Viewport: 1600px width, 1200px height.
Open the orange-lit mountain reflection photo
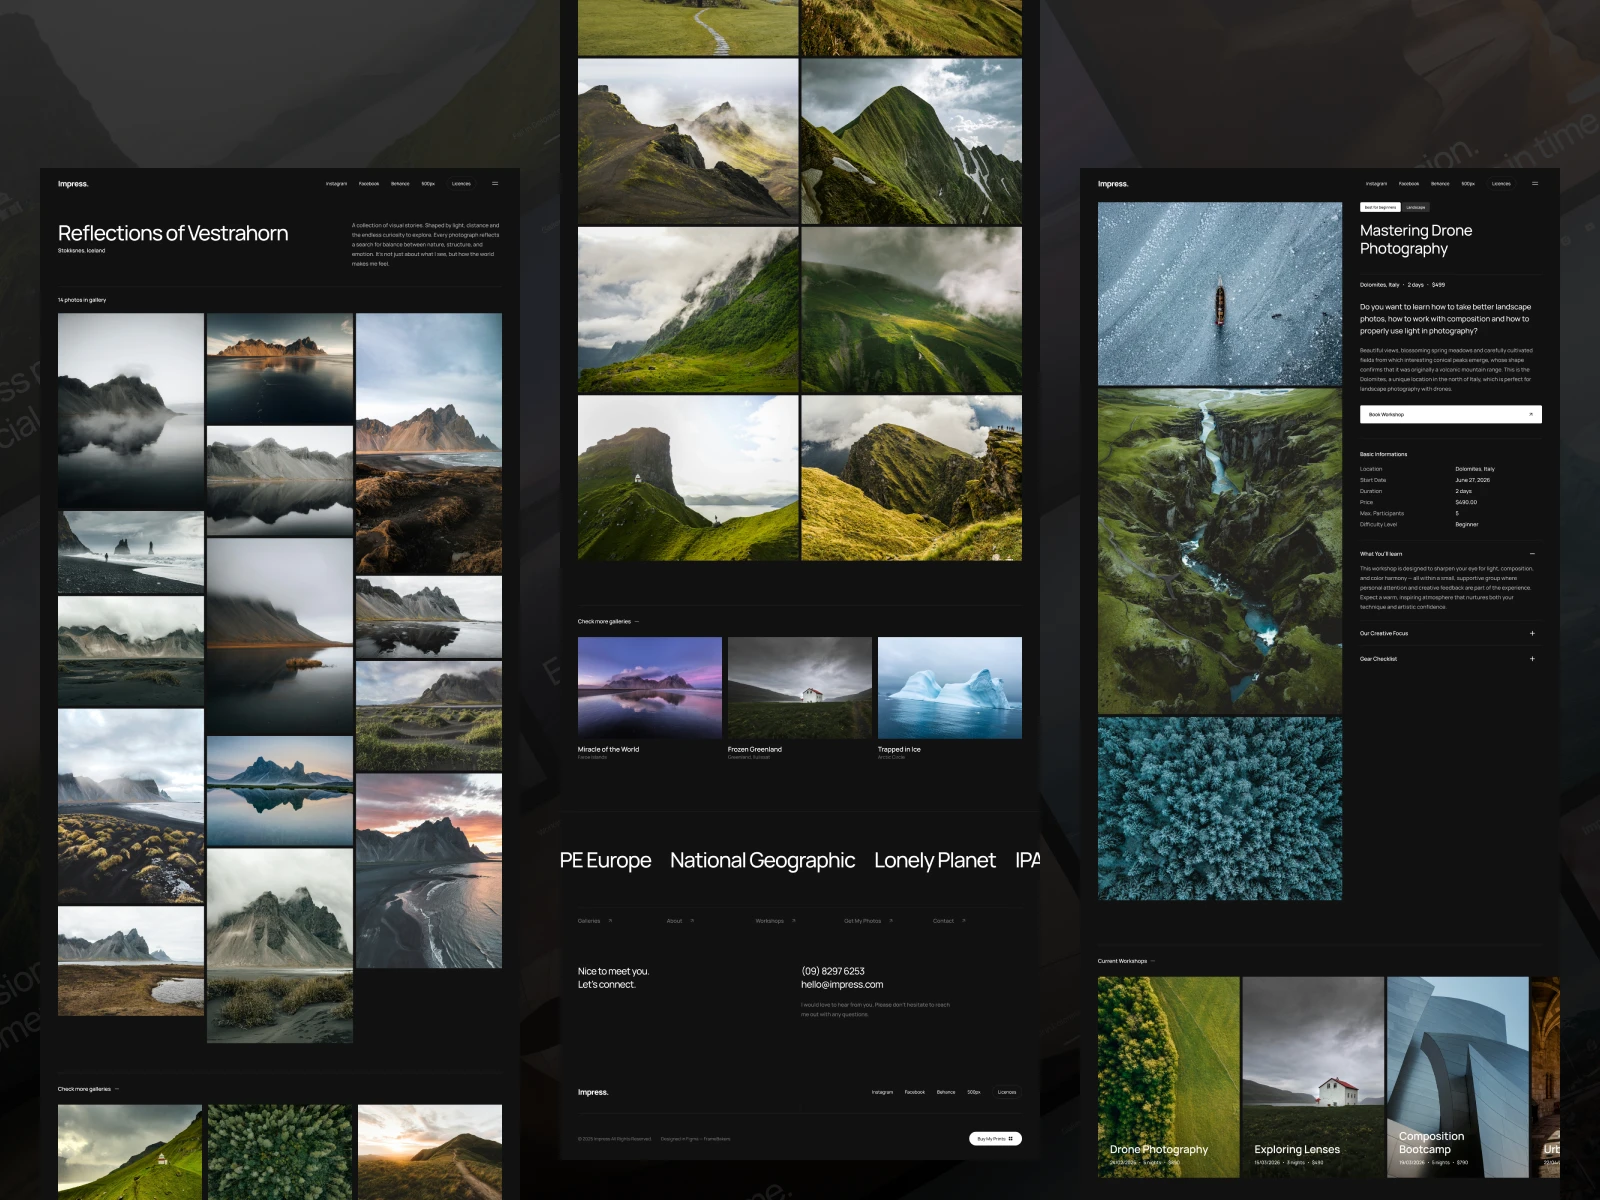pyautogui.click(x=280, y=369)
